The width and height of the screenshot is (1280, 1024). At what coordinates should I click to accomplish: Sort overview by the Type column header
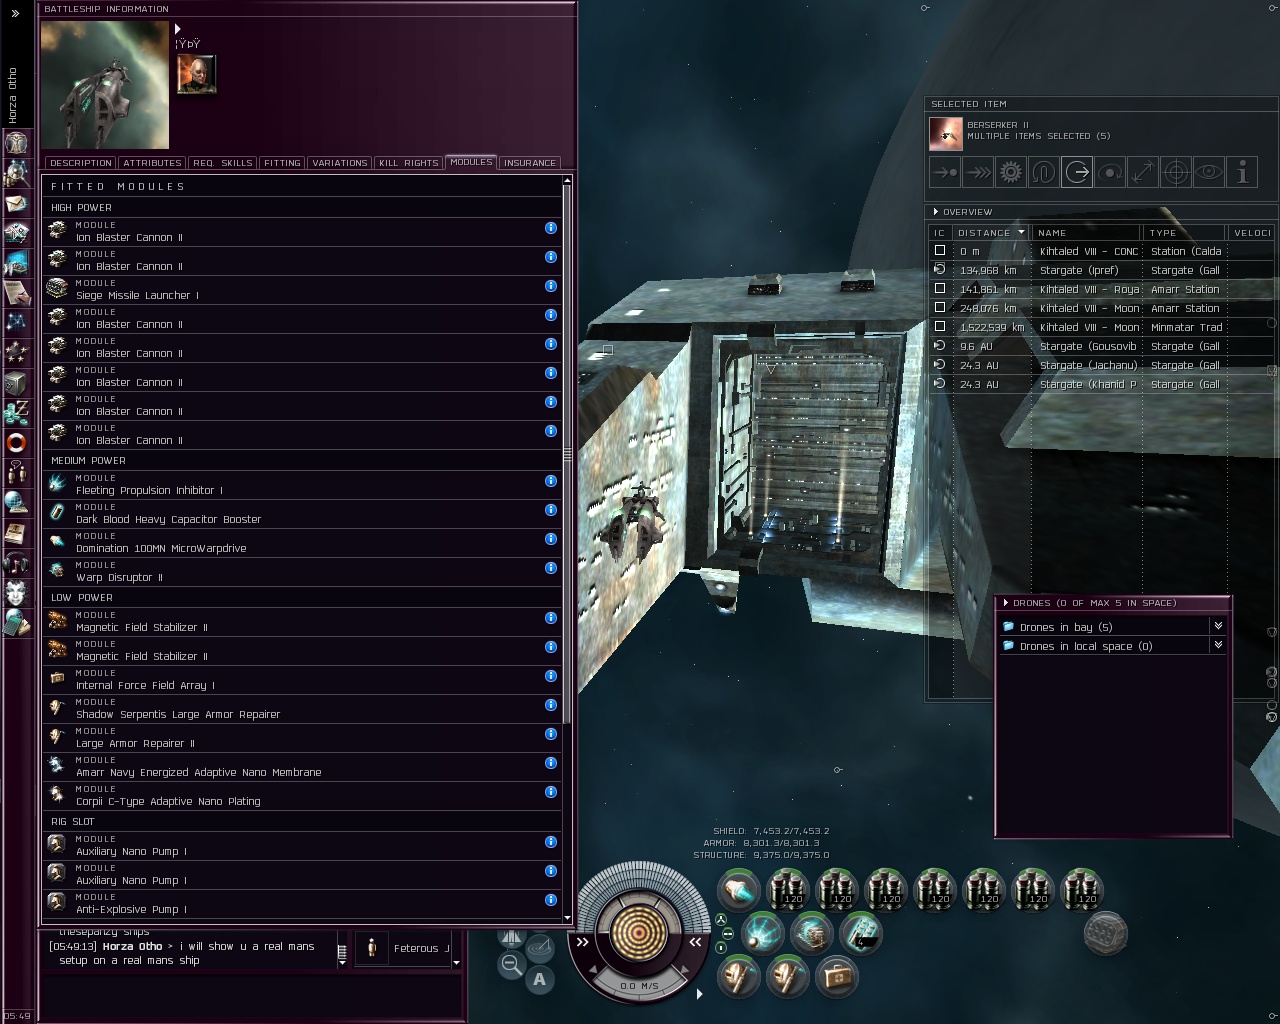pyautogui.click(x=1186, y=233)
